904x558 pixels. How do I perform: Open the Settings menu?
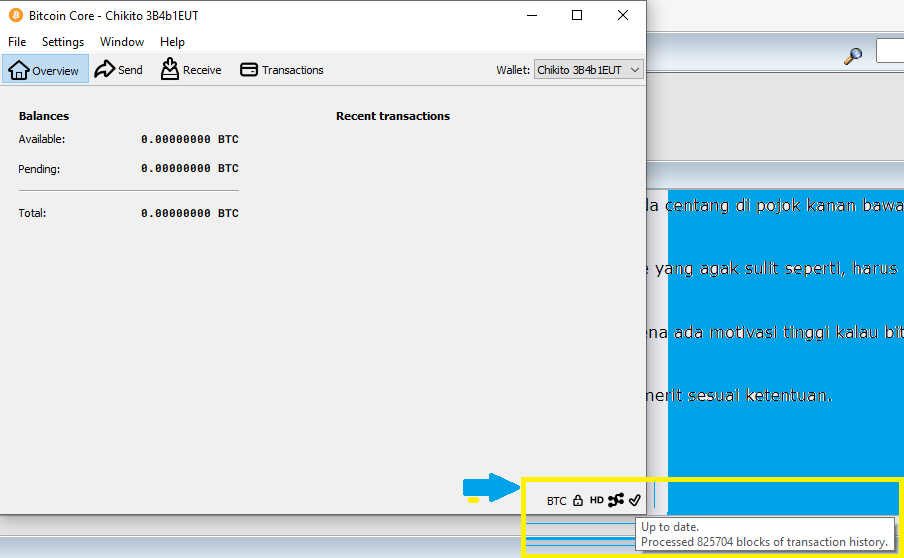click(x=63, y=42)
